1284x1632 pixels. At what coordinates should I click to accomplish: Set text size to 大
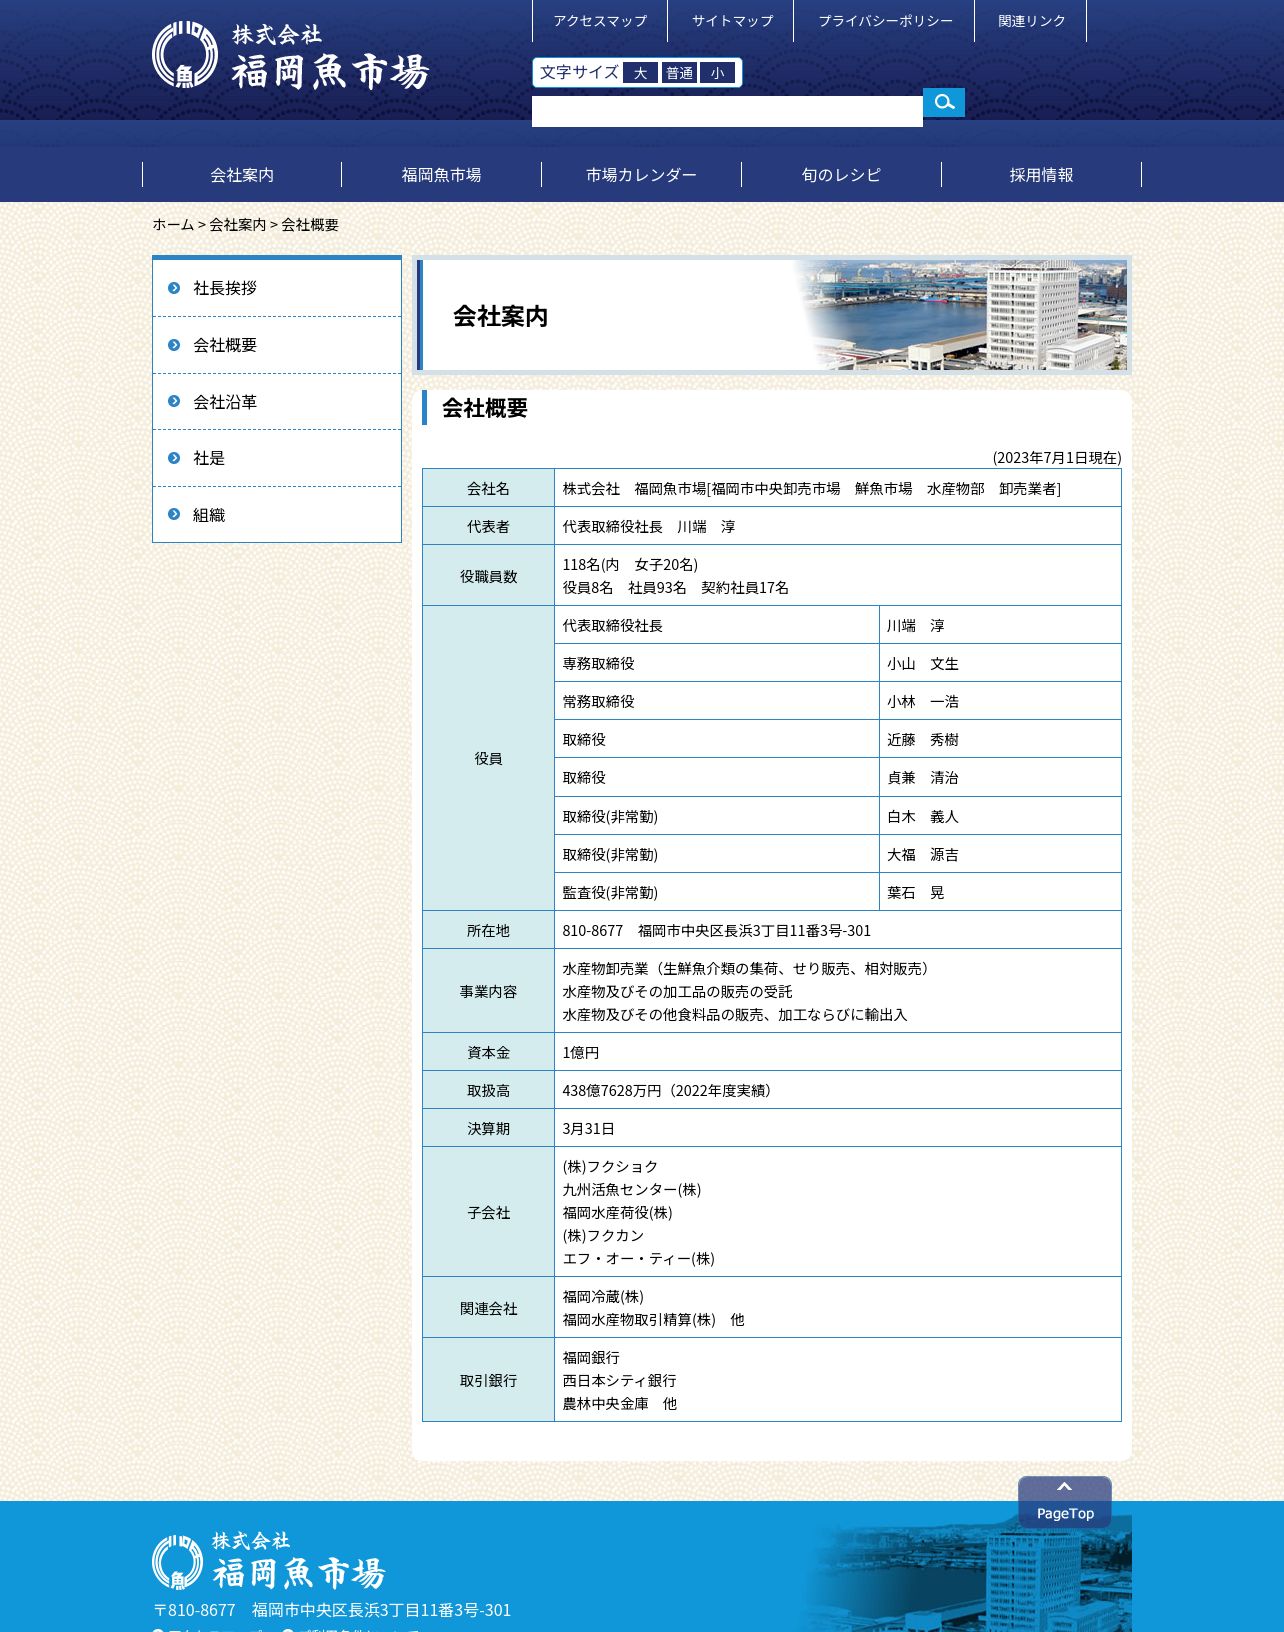[641, 73]
